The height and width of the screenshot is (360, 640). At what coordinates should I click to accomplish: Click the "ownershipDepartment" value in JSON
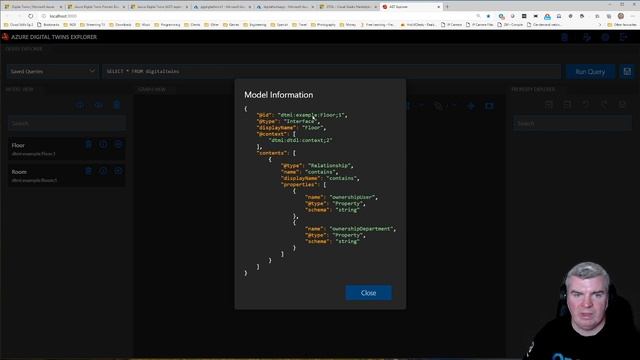[362, 229]
